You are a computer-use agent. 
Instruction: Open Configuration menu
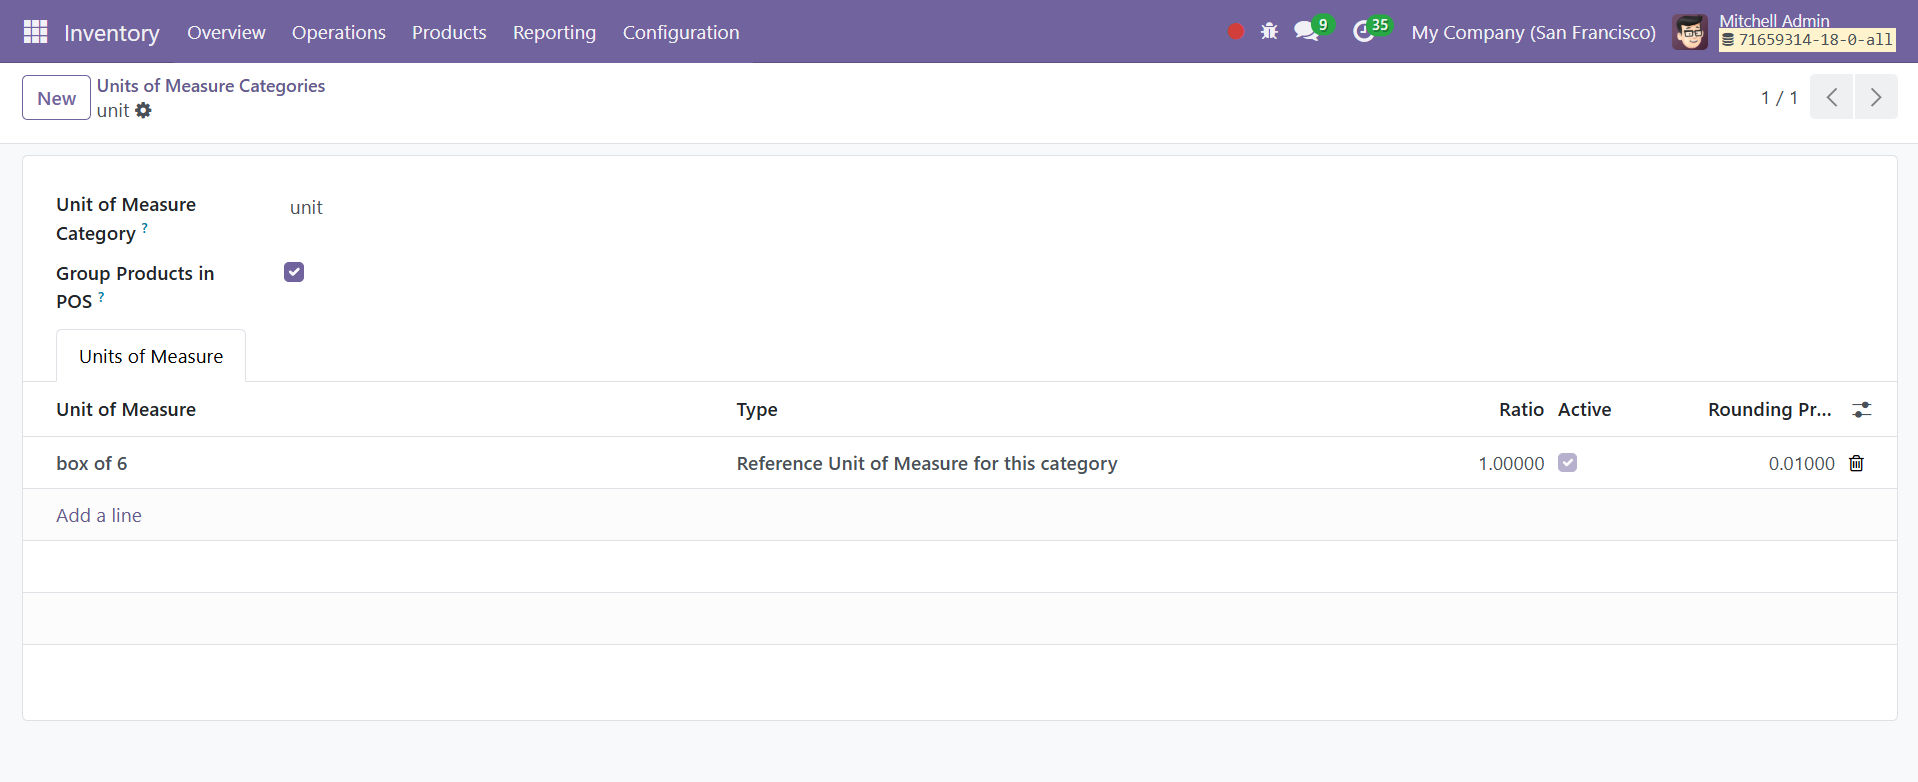(681, 32)
